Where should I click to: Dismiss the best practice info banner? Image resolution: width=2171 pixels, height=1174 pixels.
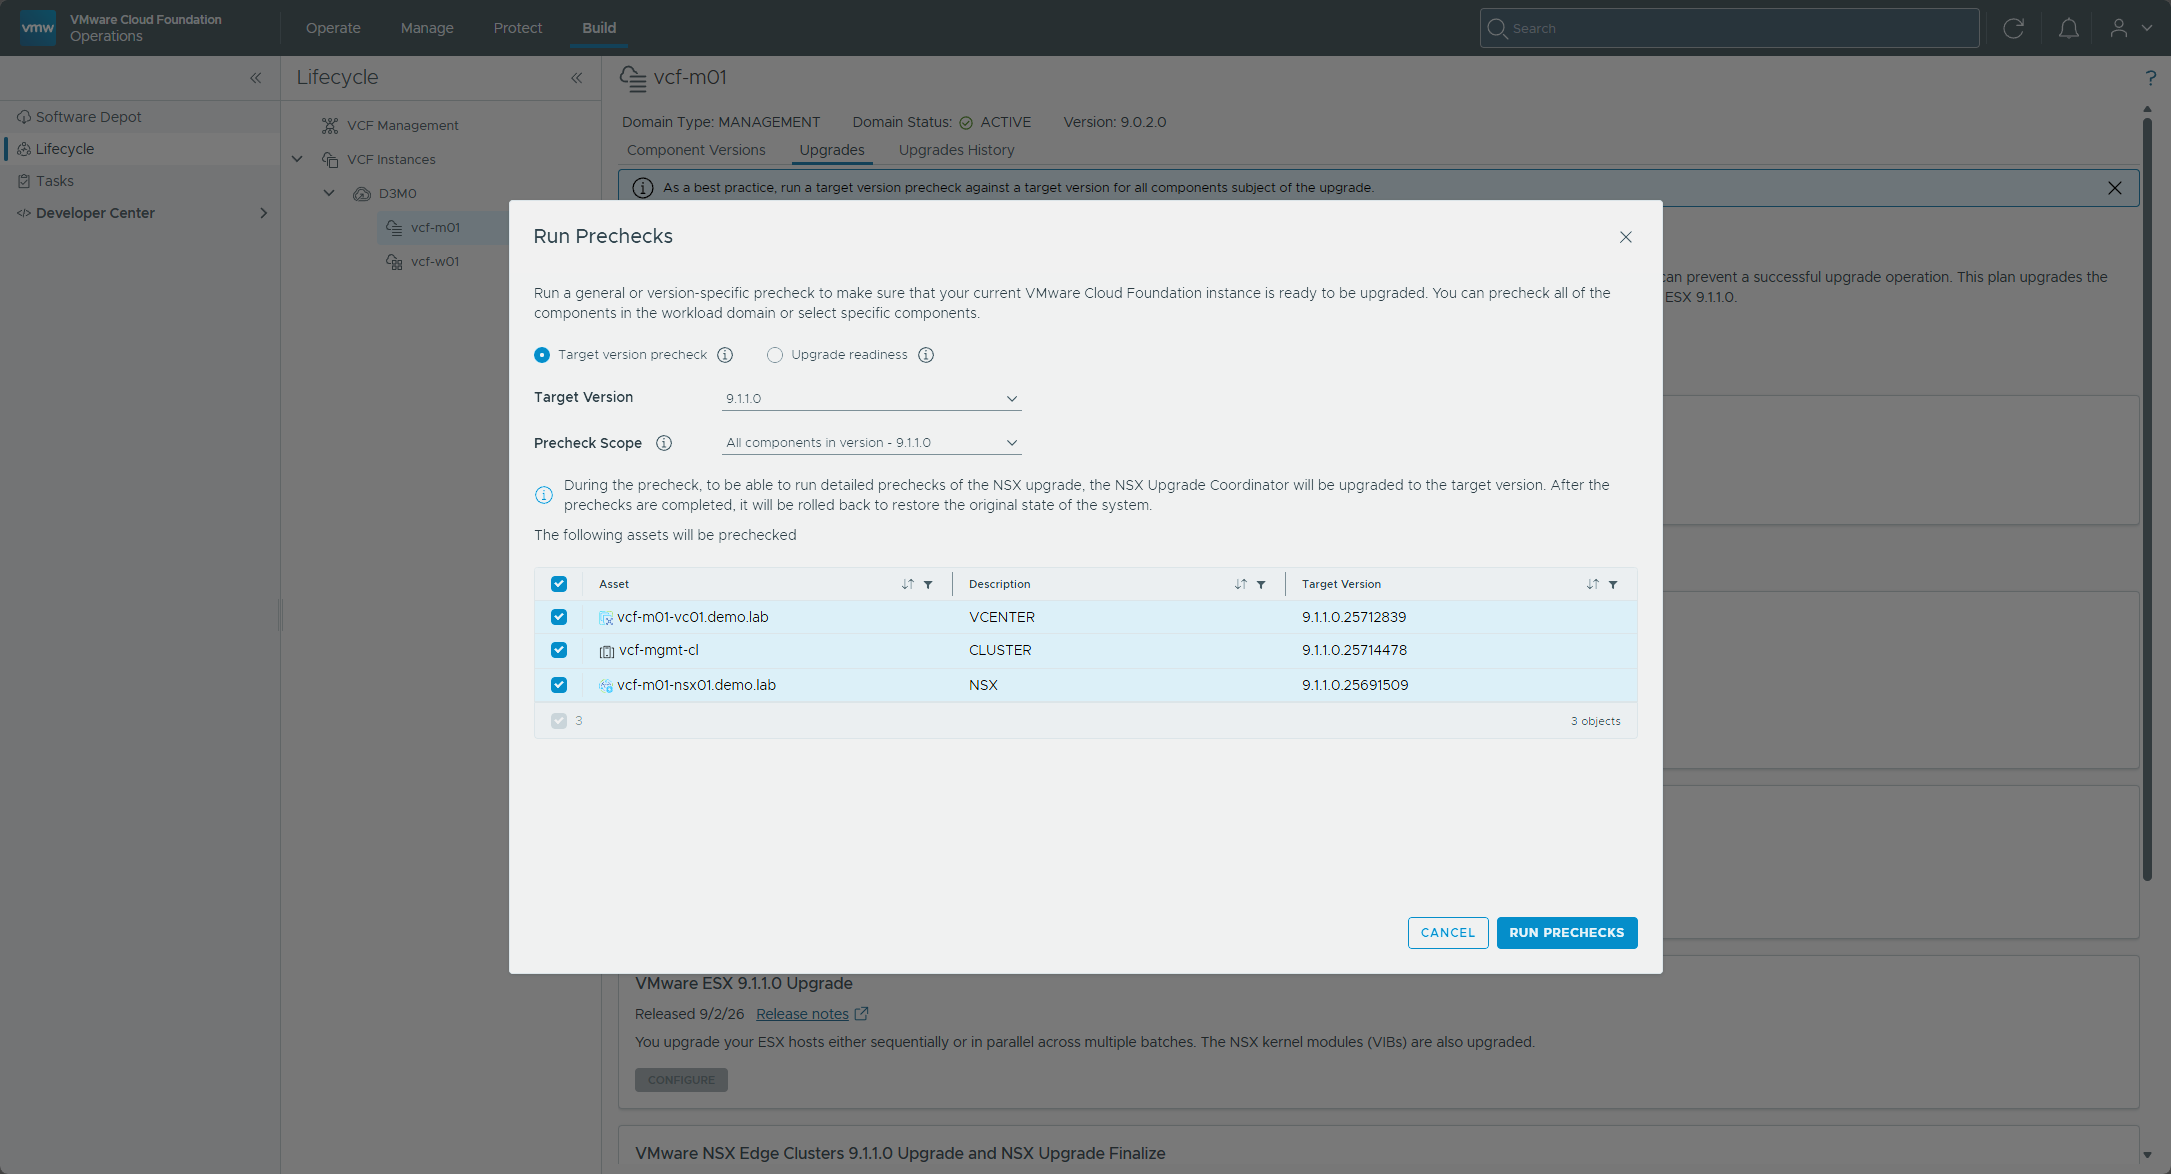click(2115, 188)
